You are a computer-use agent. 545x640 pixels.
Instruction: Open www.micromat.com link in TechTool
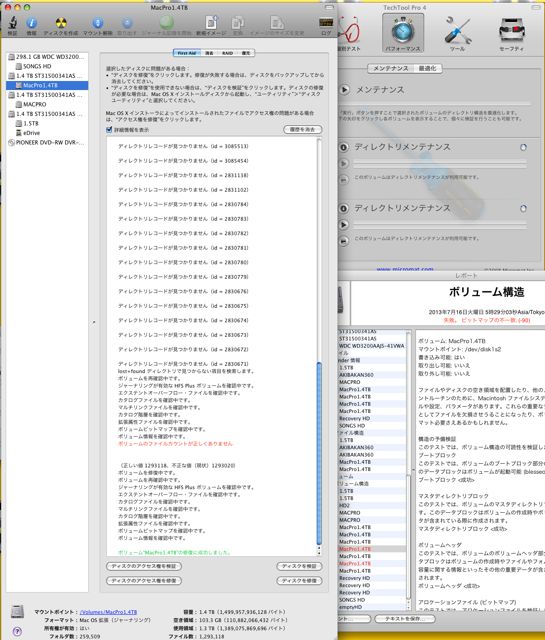[x=405, y=269]
